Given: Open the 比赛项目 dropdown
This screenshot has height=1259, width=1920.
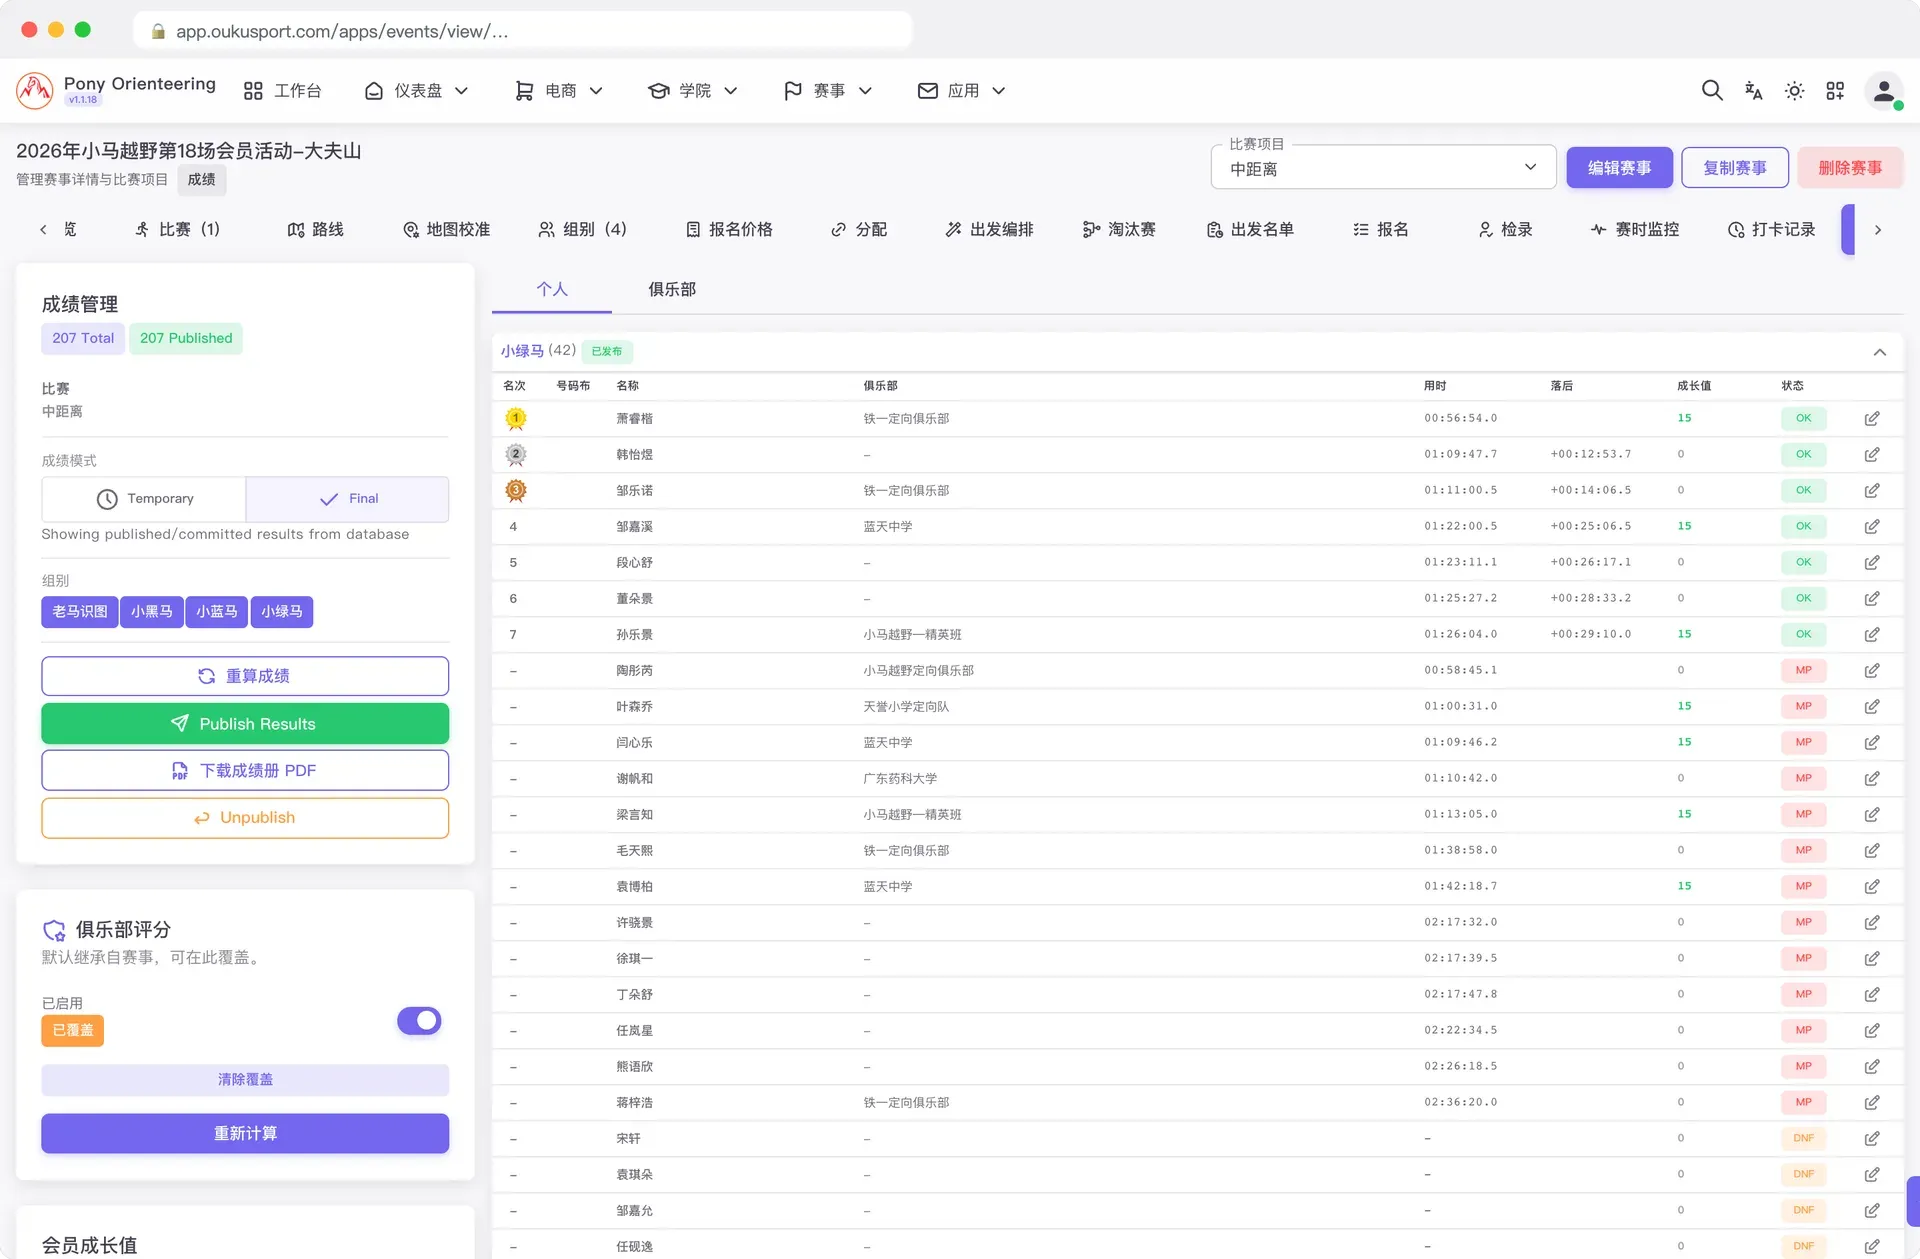Looking at the screenshot, I should (x=1383, y=168).
